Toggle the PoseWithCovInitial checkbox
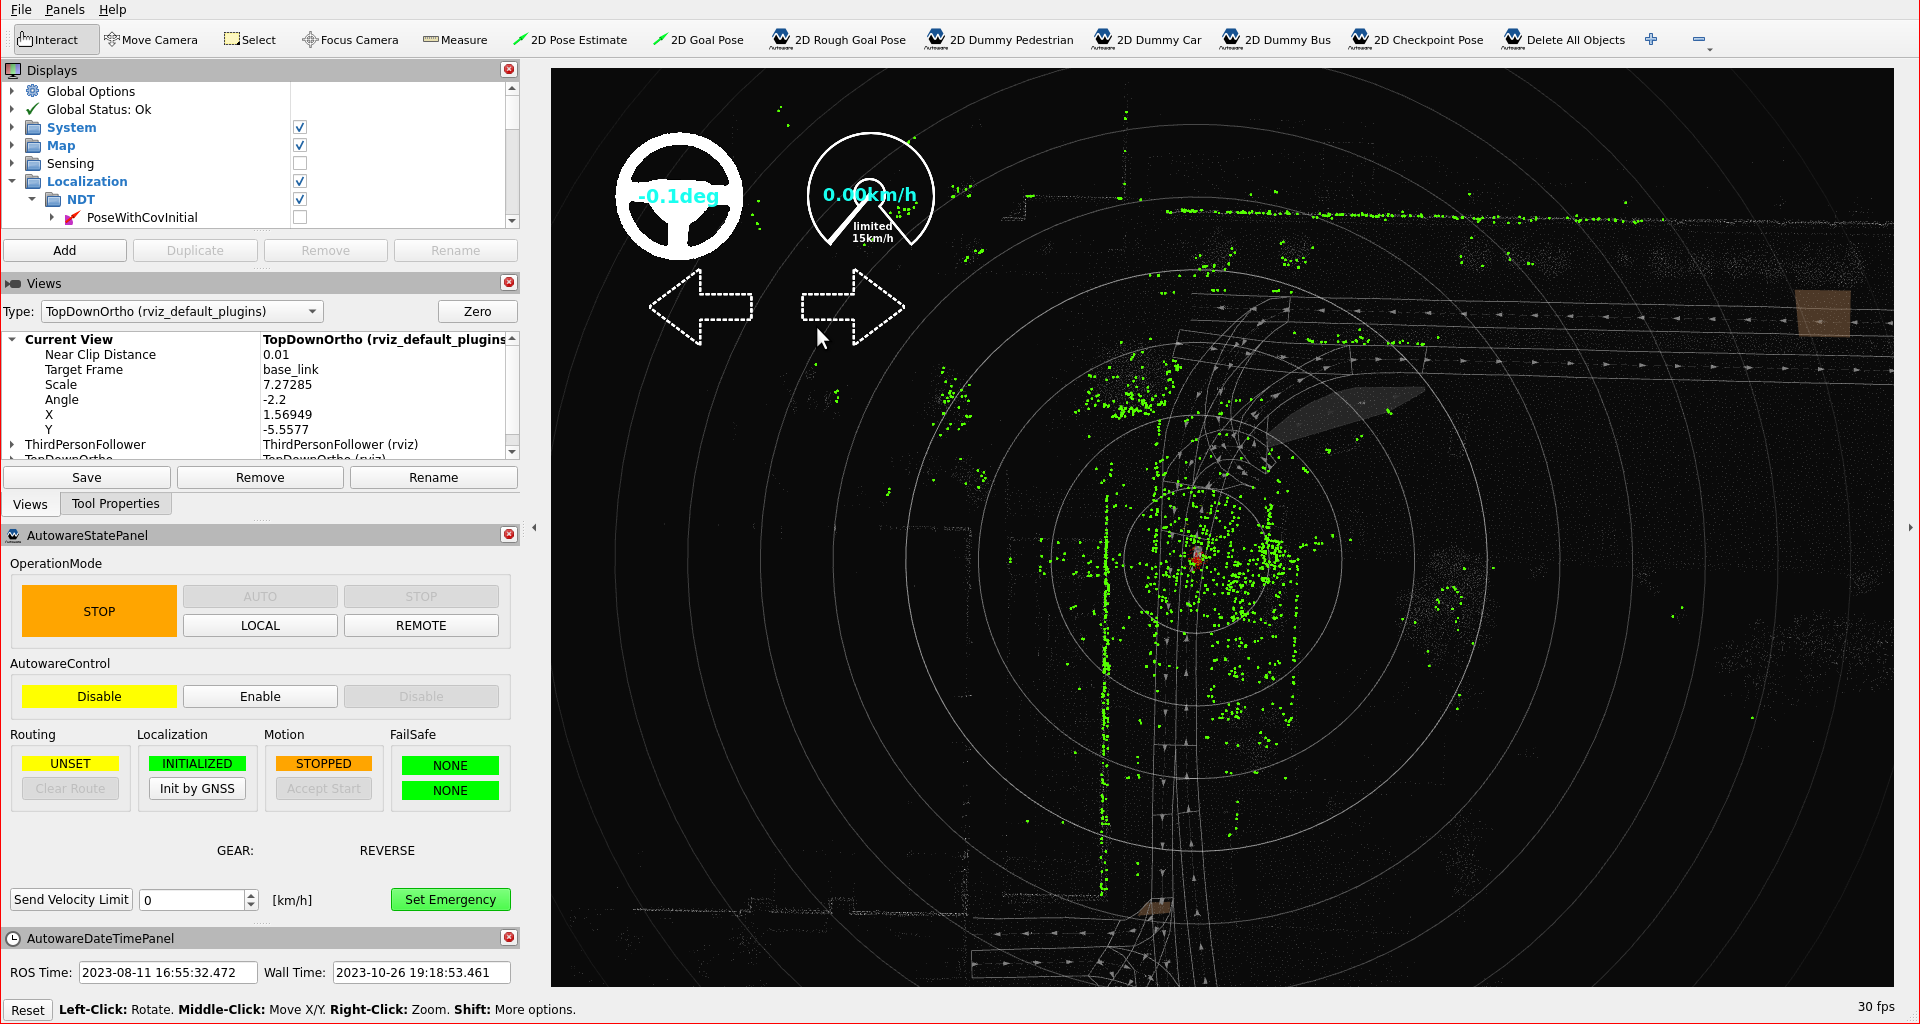This screenshot has width=1920, height=1024. (300, 218)
